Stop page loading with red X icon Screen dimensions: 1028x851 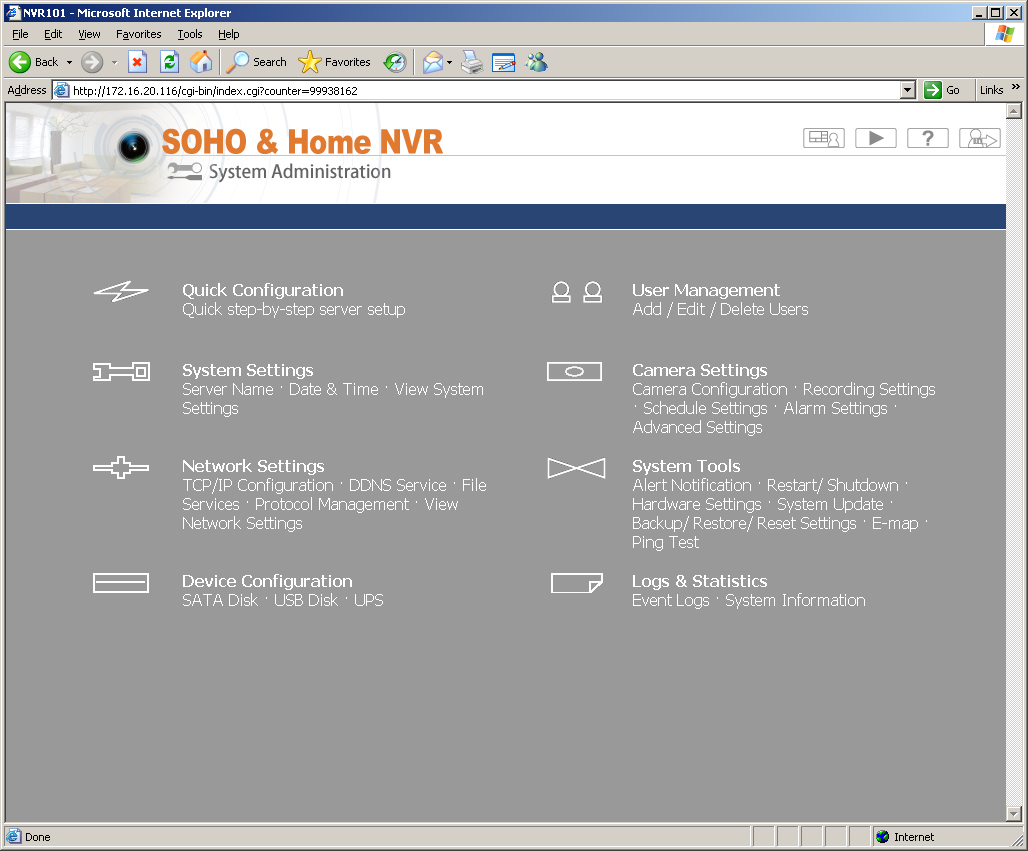[x=137, y=62]
